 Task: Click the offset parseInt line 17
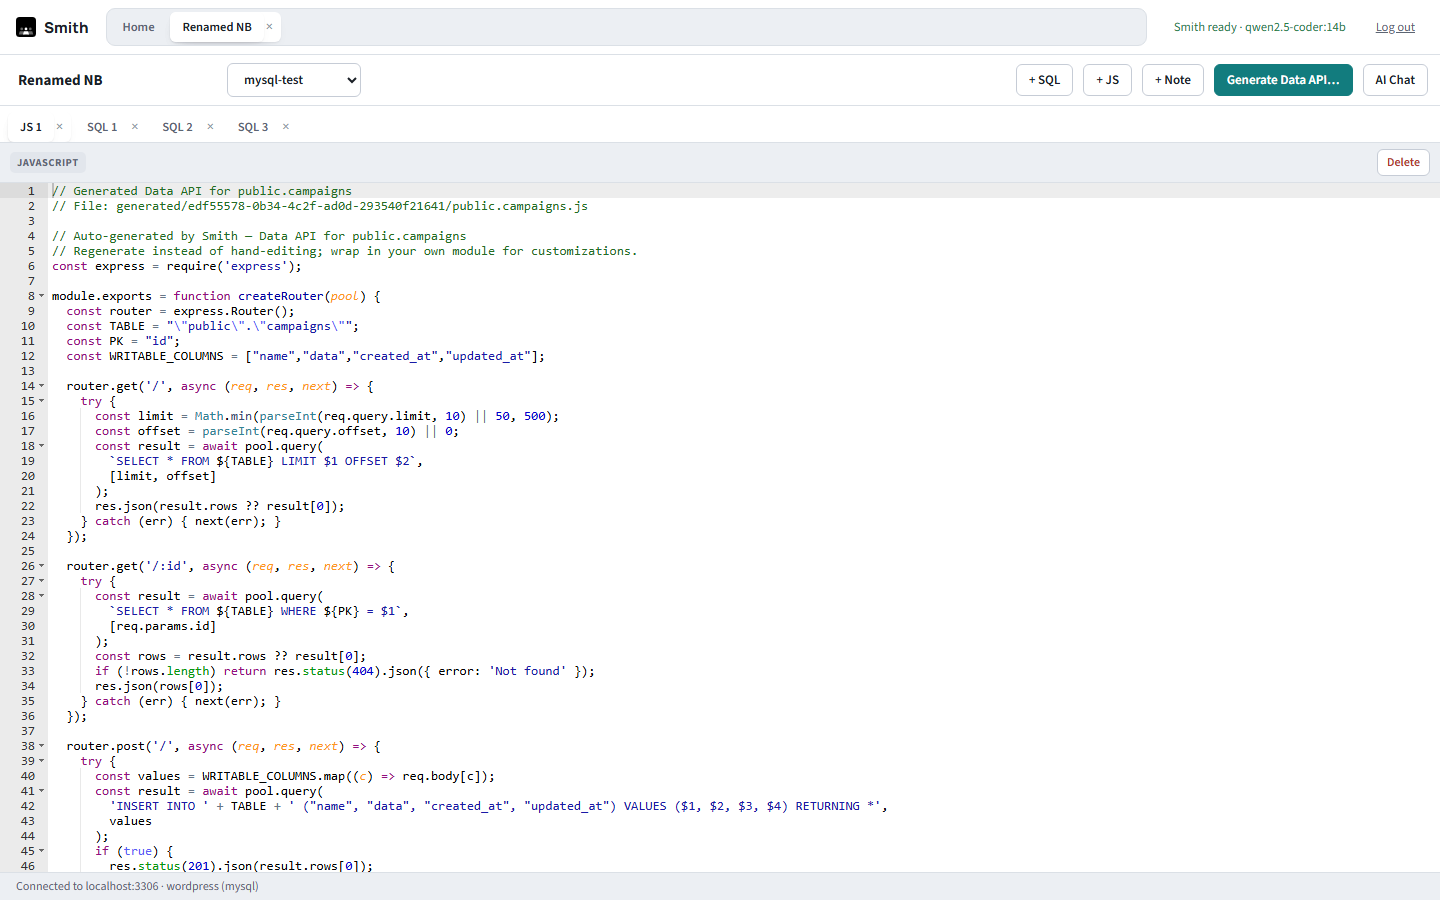click(x=277, y=431)
